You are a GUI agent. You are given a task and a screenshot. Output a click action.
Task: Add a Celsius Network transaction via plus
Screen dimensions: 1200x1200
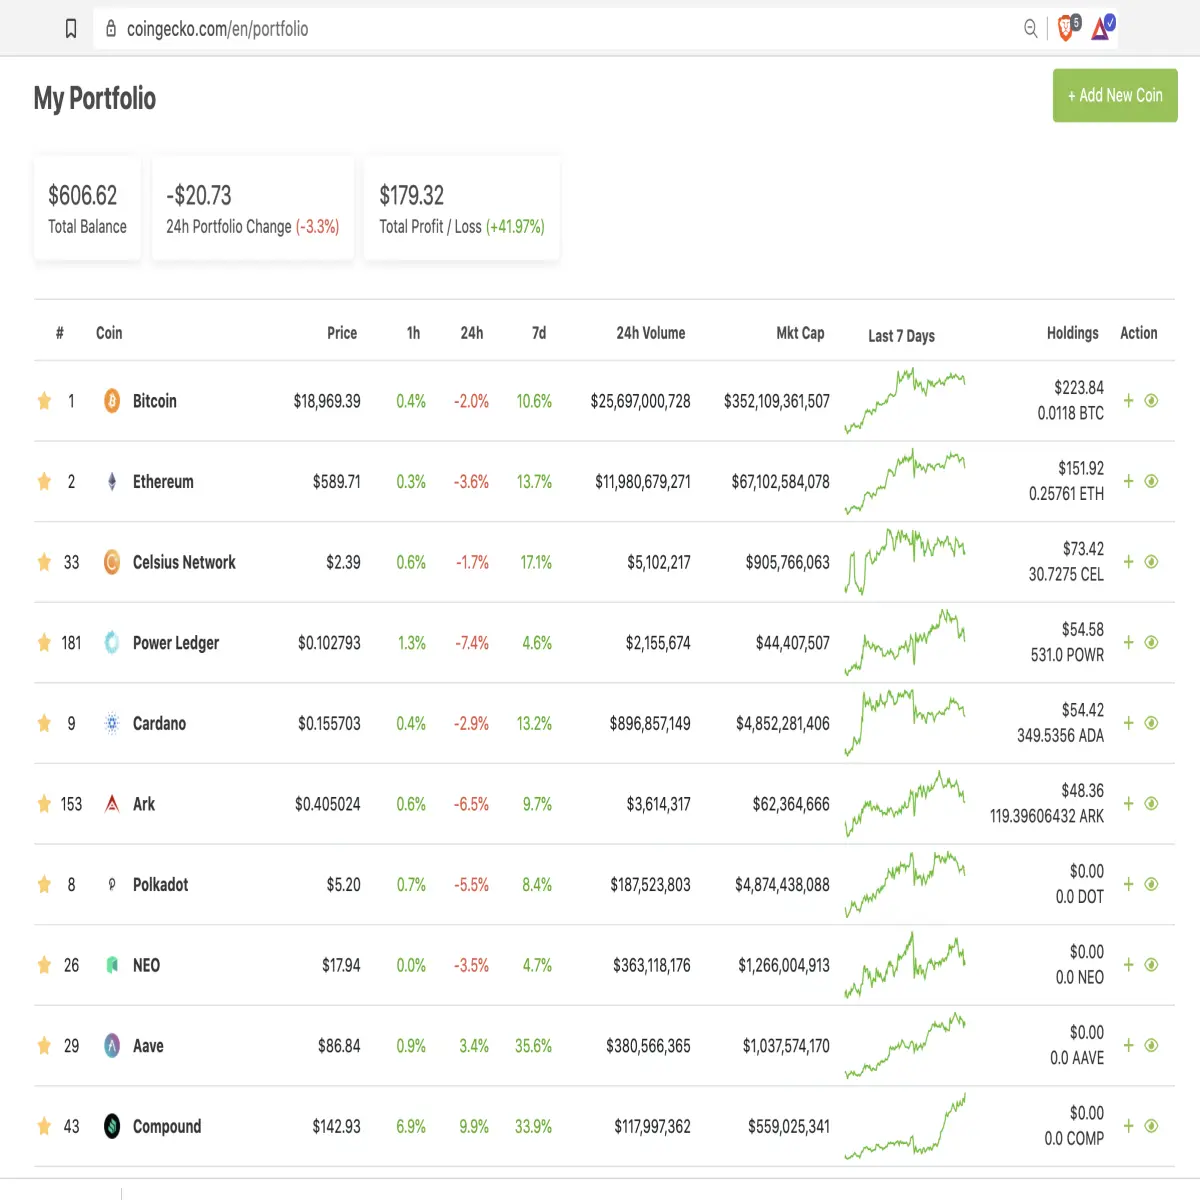coord(1128,562)
